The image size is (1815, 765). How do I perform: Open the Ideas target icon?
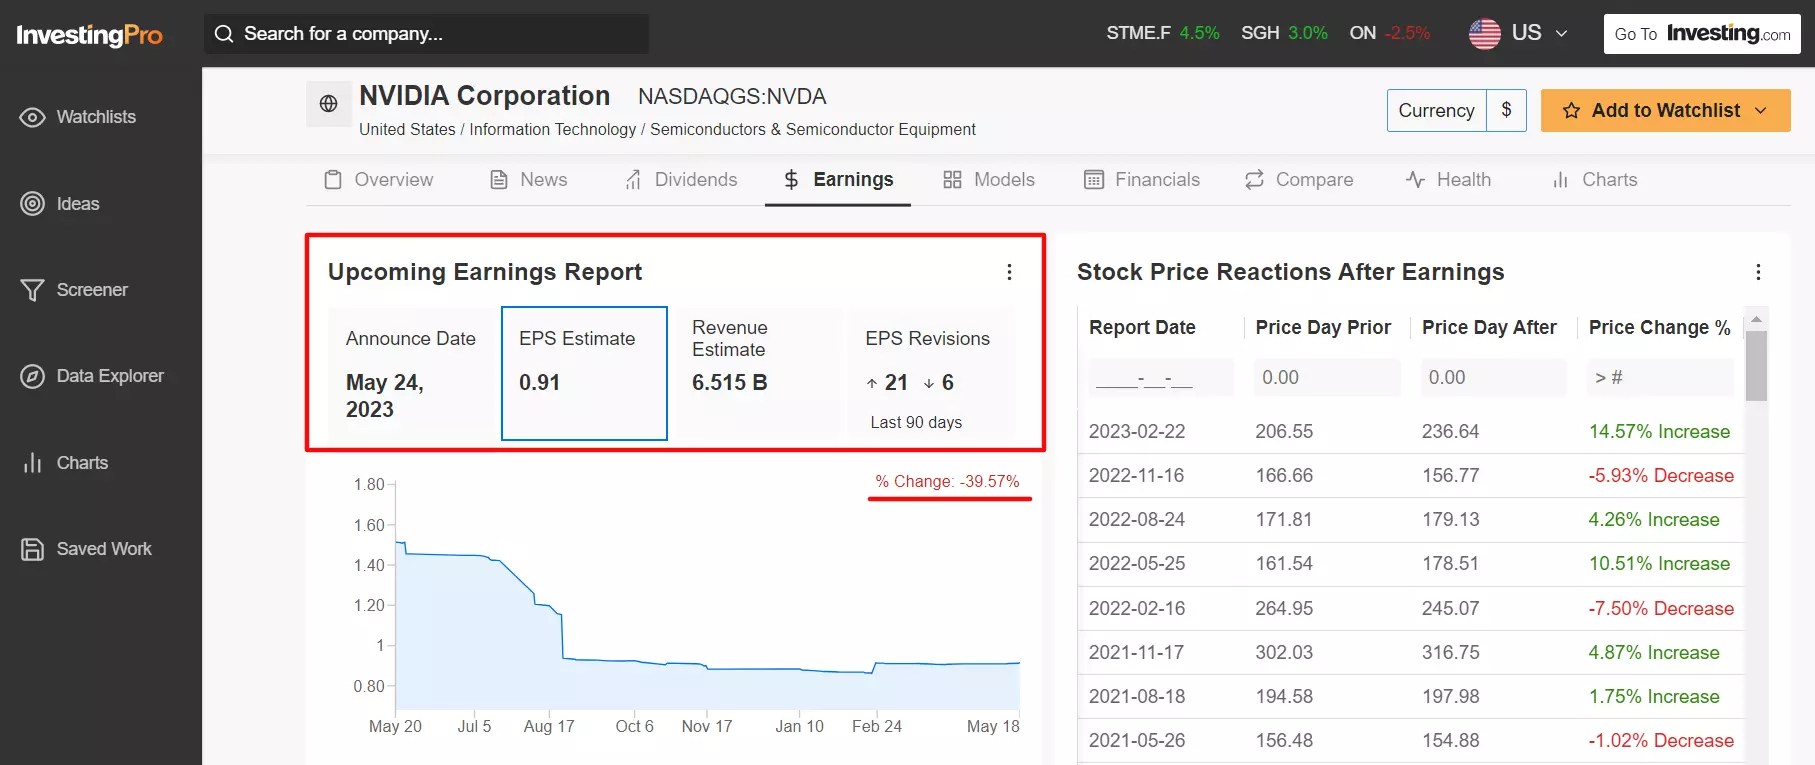(32, 204)
